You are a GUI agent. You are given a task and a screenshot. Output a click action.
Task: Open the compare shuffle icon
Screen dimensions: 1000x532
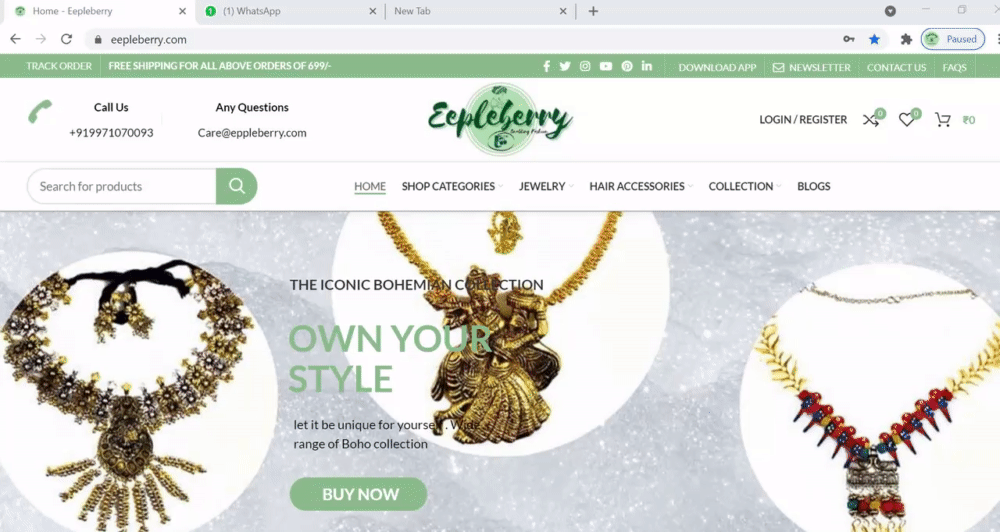(x=871, y=119)
